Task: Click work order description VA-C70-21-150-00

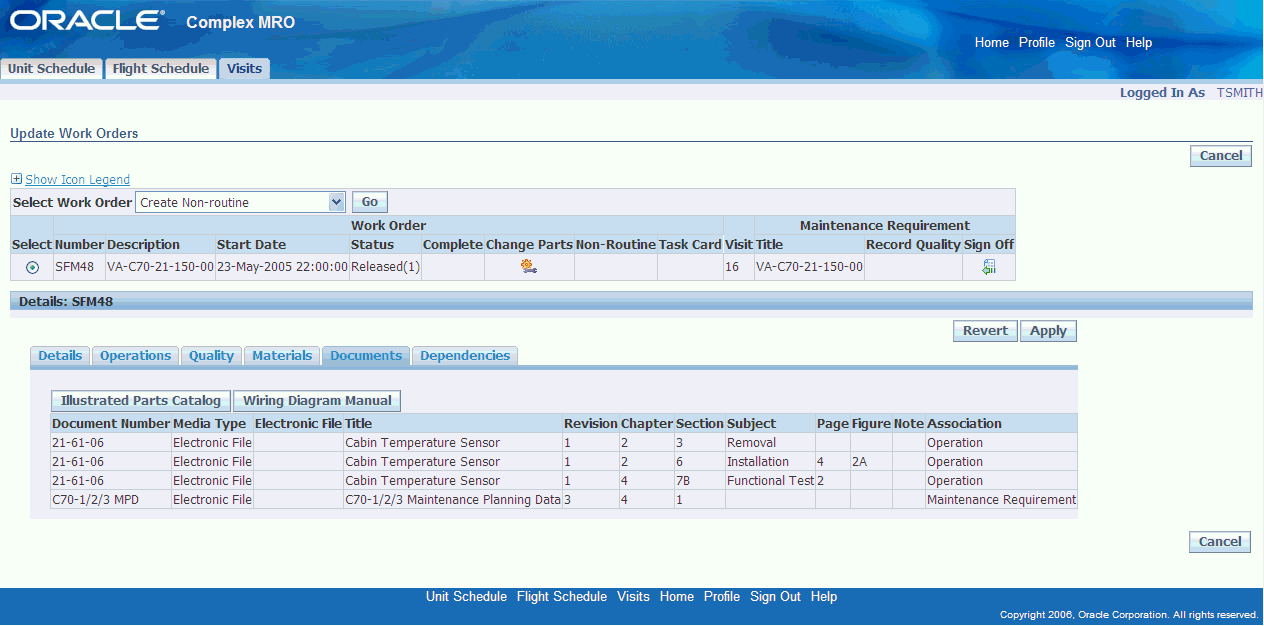Action: coord(160,267)
